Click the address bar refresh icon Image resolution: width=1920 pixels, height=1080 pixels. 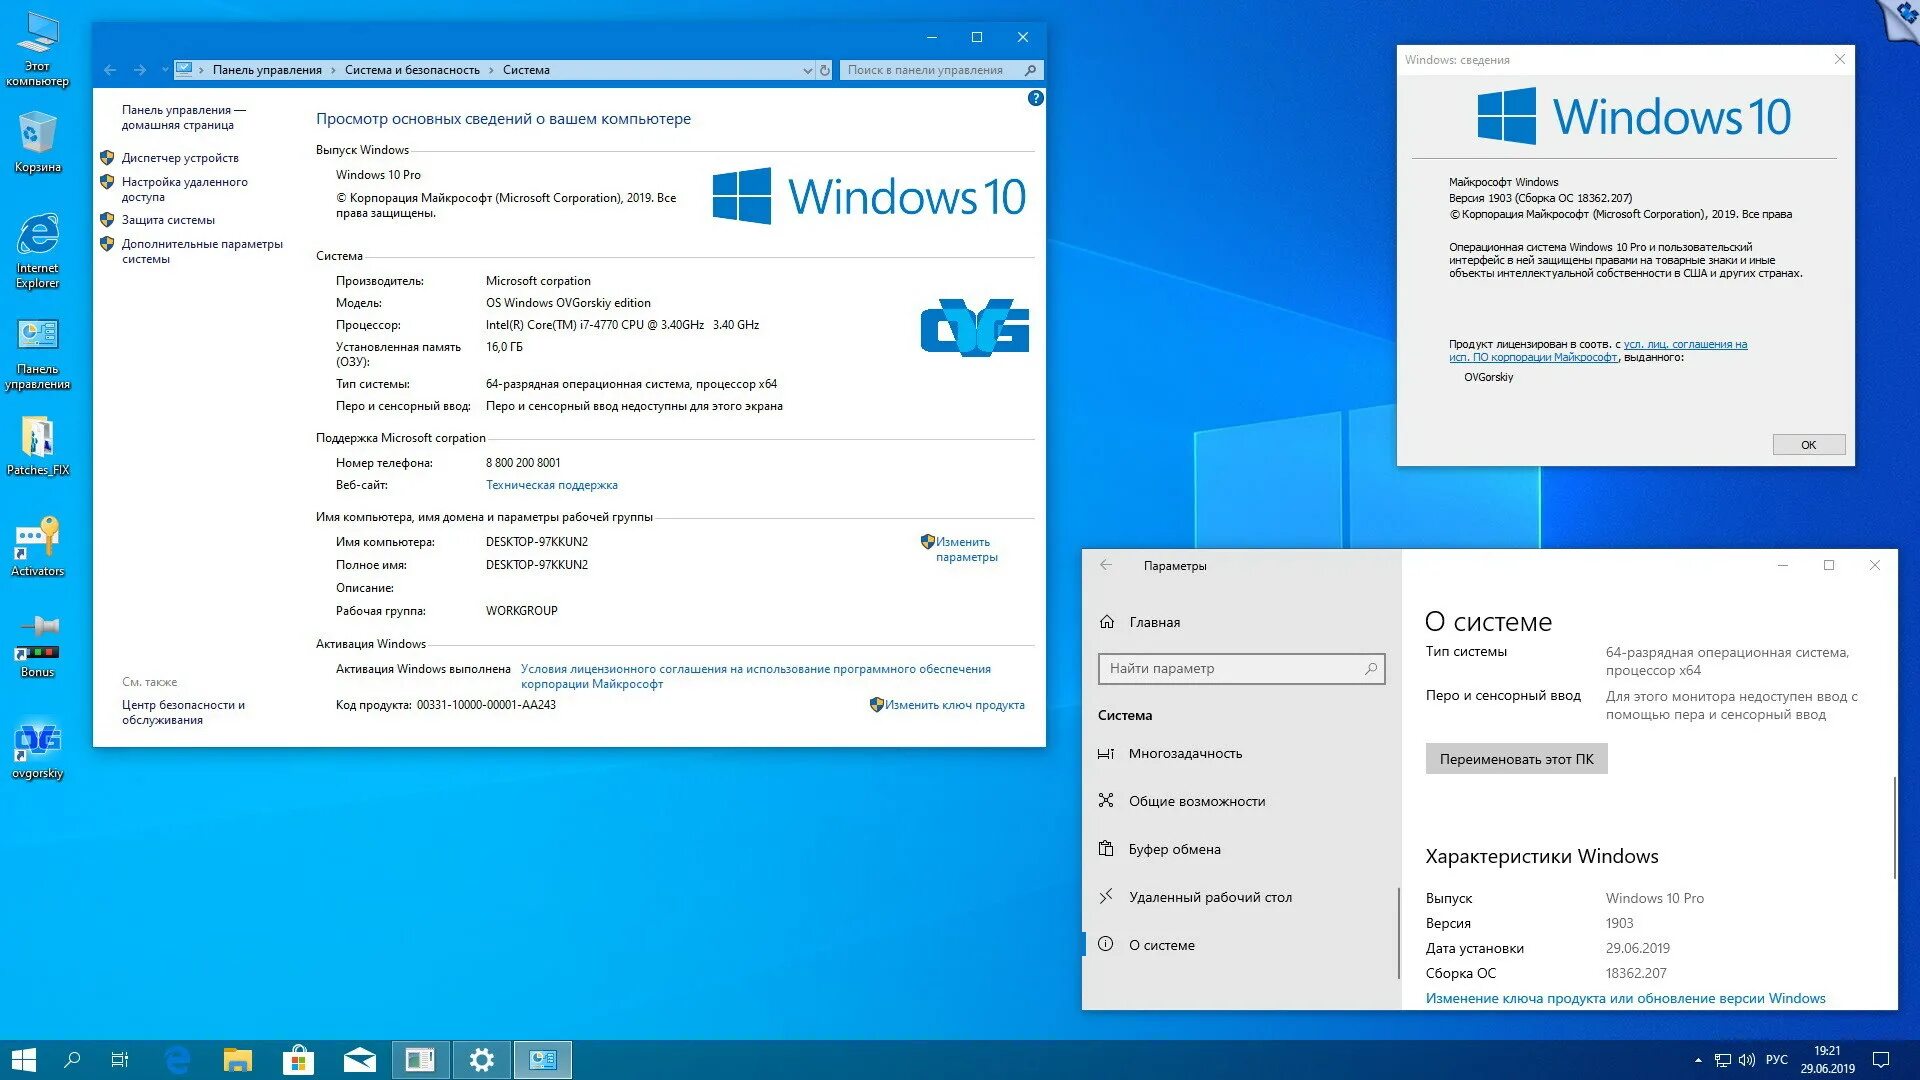click(825, 70)
